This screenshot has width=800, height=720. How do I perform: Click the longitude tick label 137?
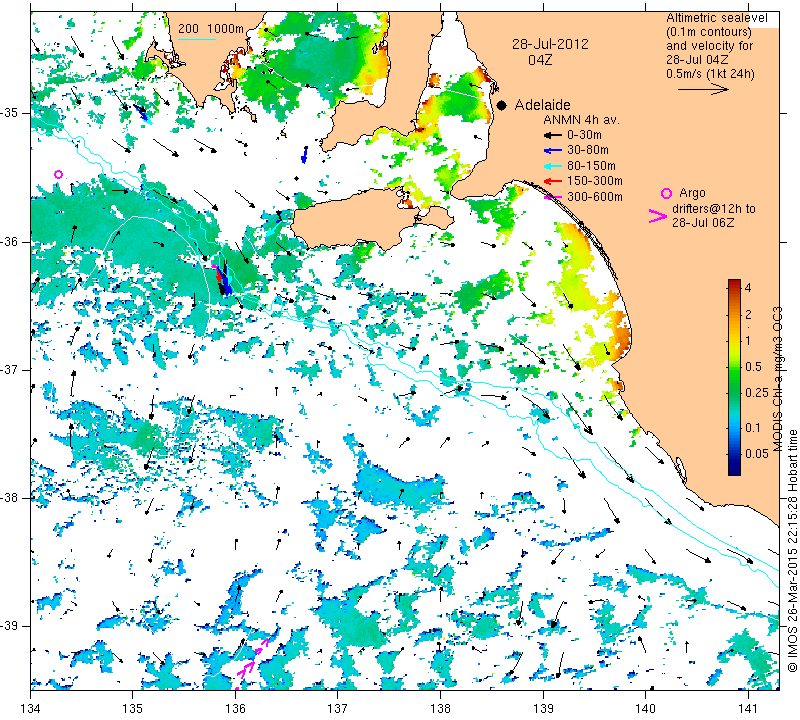point(337,708)
